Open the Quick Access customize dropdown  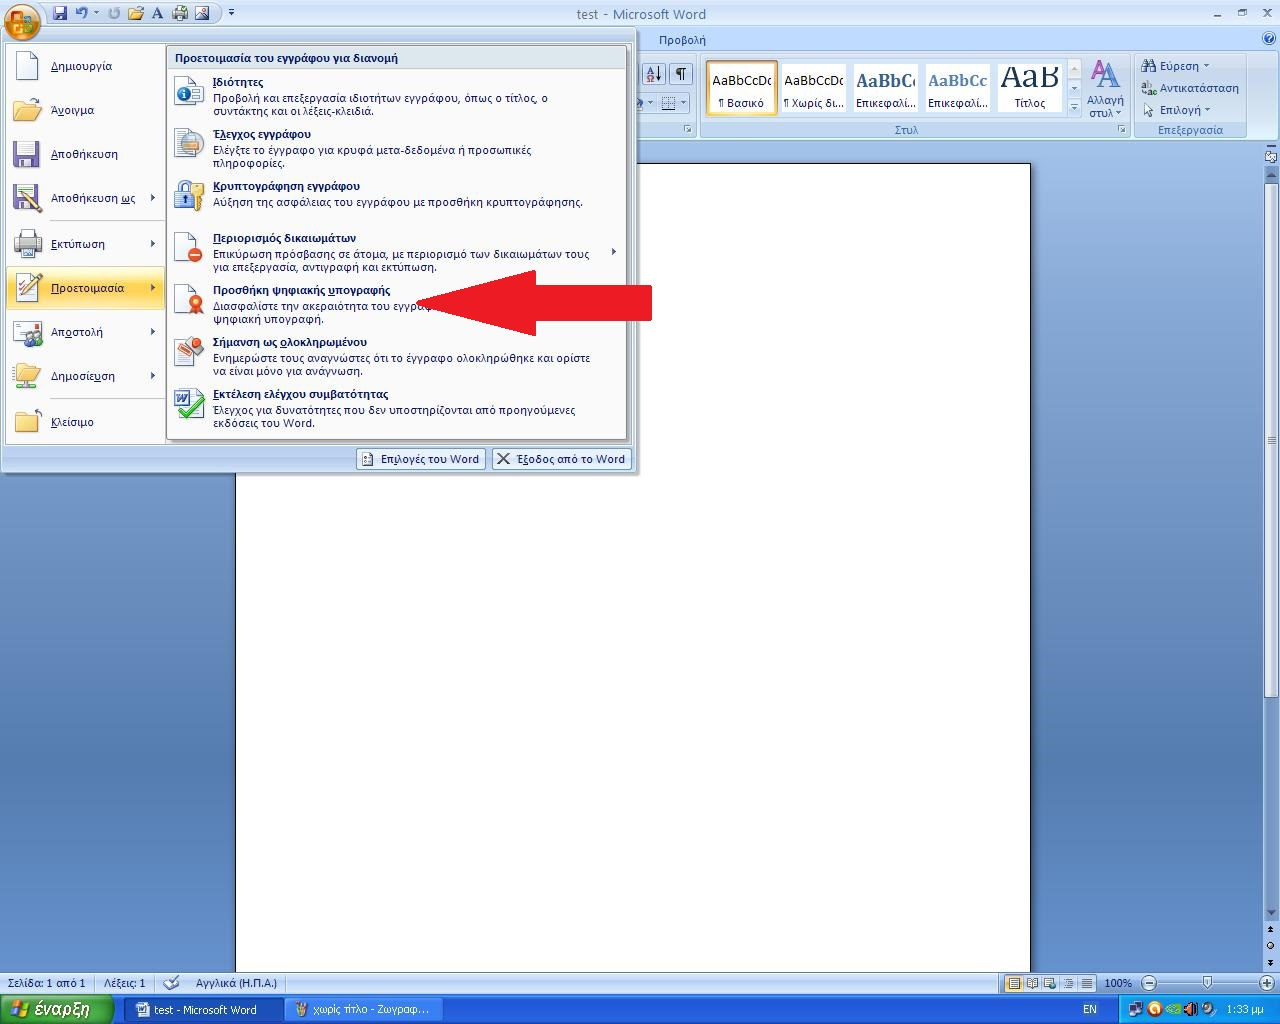click(x=231, y=13)
